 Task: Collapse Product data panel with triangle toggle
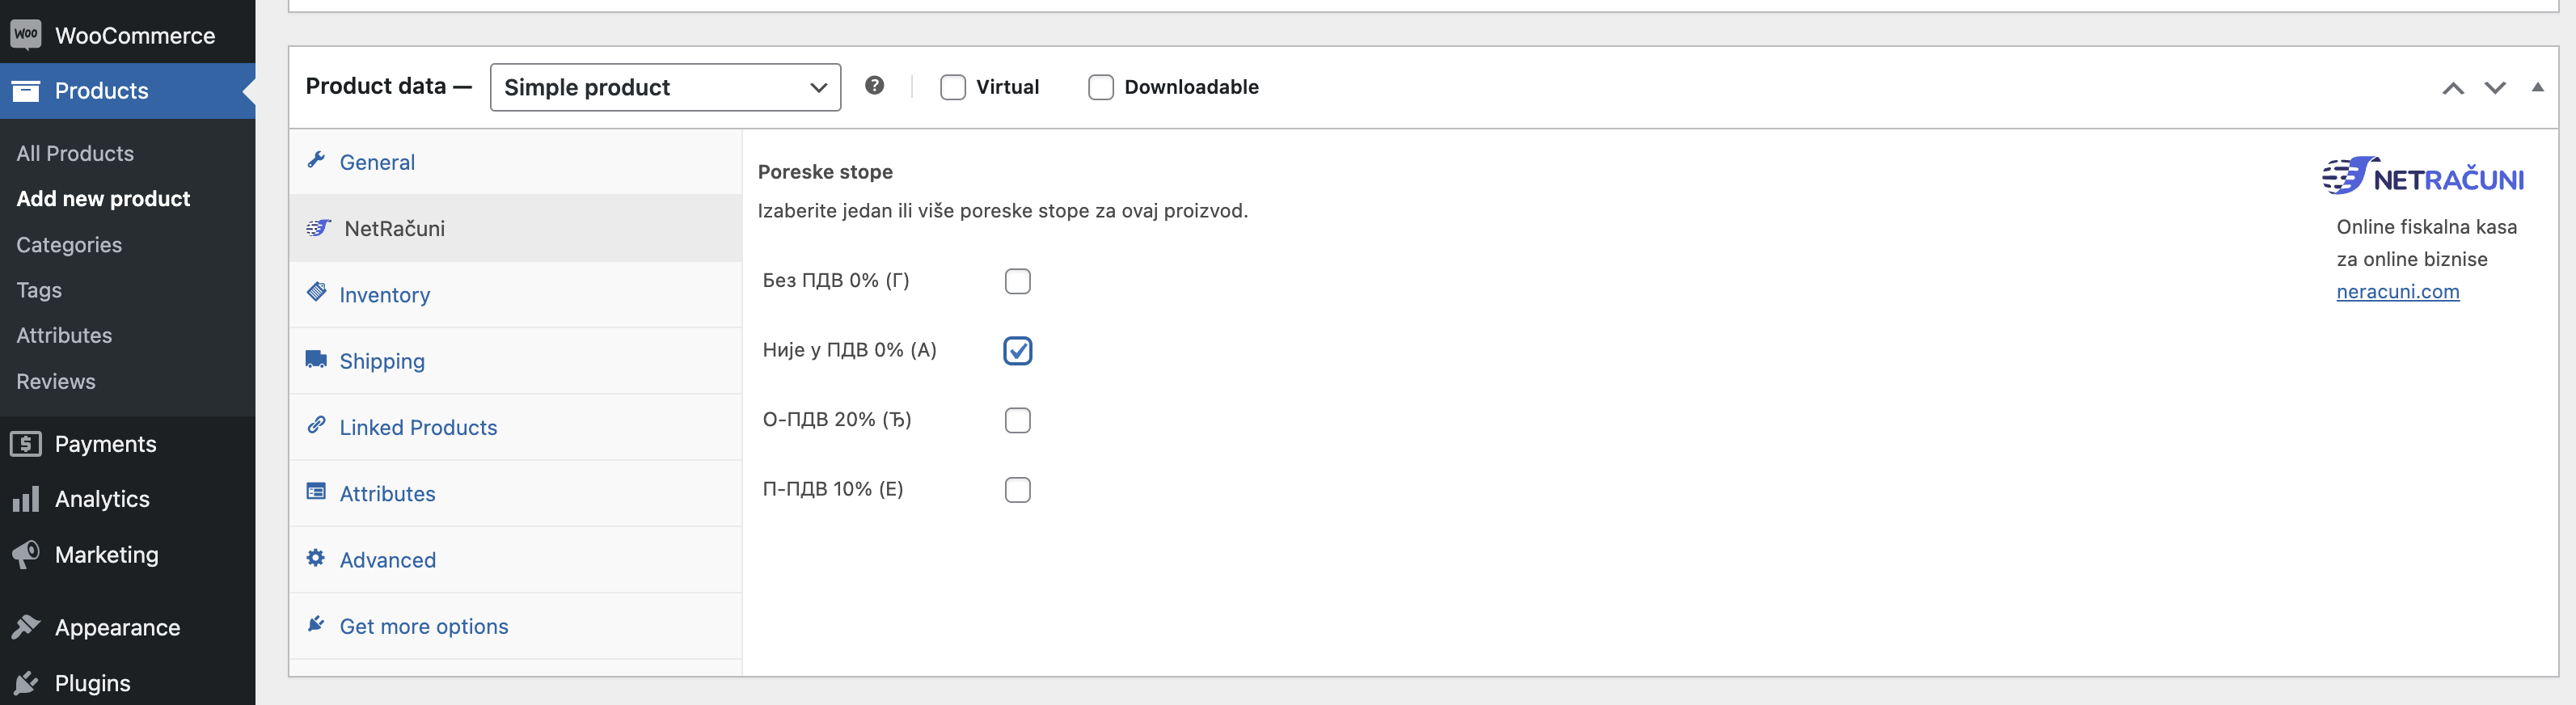pyautogui.click(x=2537, y=87)
